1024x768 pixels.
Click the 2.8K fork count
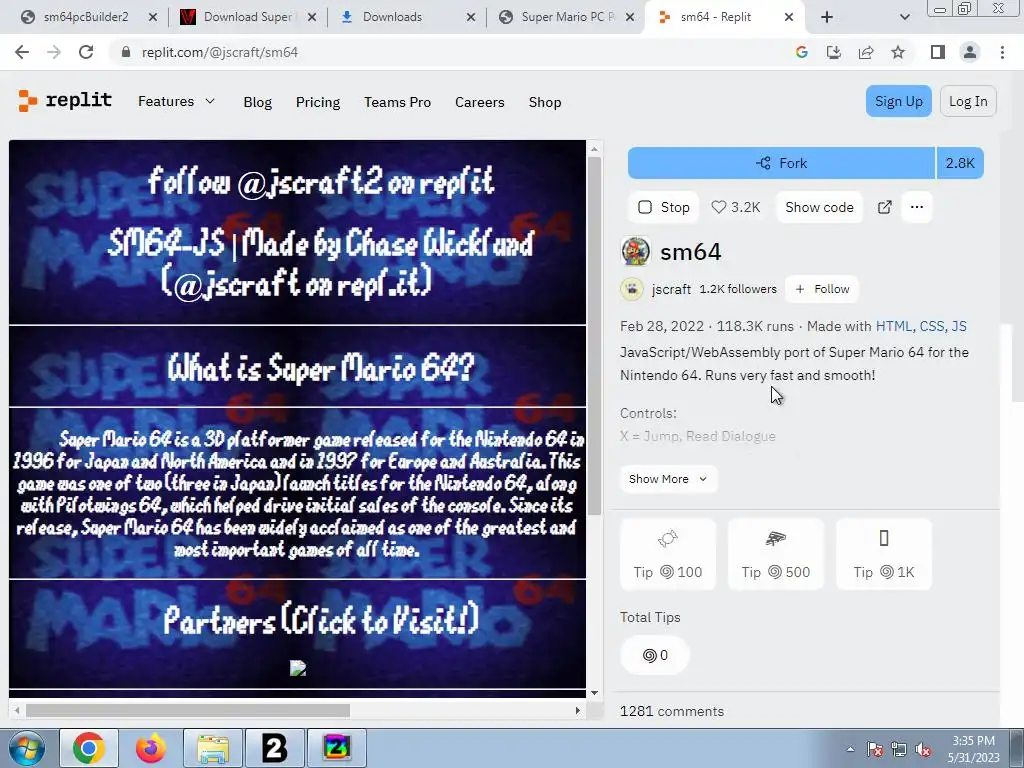click(960, 163)
